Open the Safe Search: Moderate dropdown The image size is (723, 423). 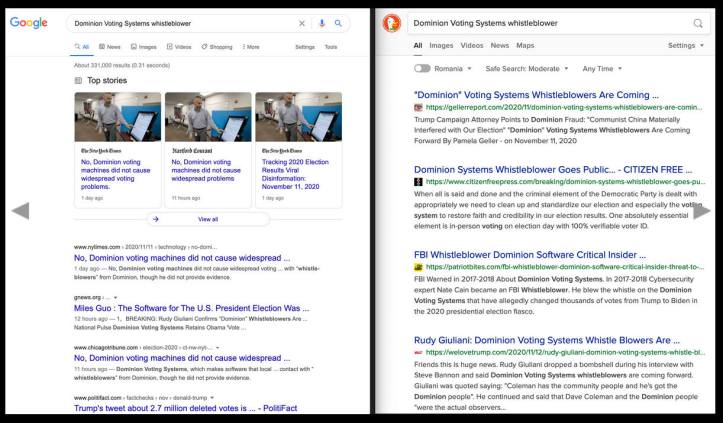(x=527, y=68)
